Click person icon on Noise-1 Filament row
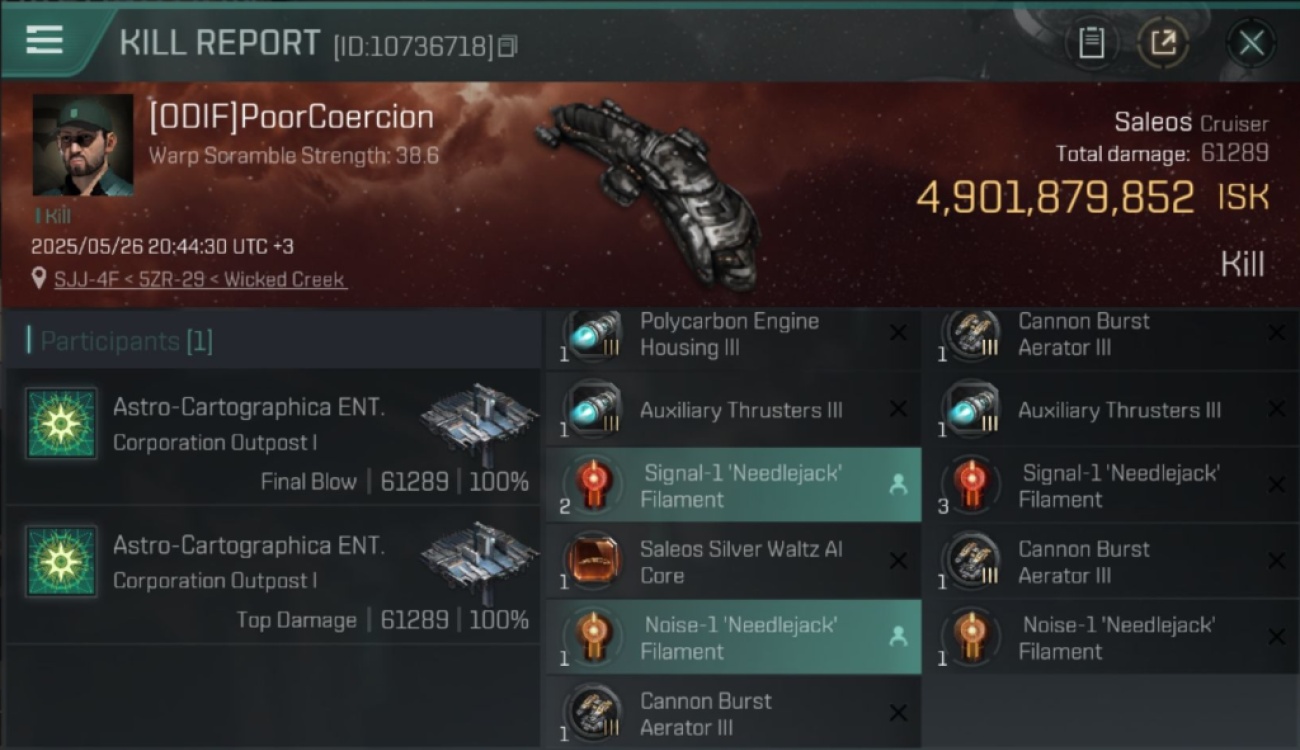The height and width of the screenshot is (750, 1300). [x=897, y=637]
